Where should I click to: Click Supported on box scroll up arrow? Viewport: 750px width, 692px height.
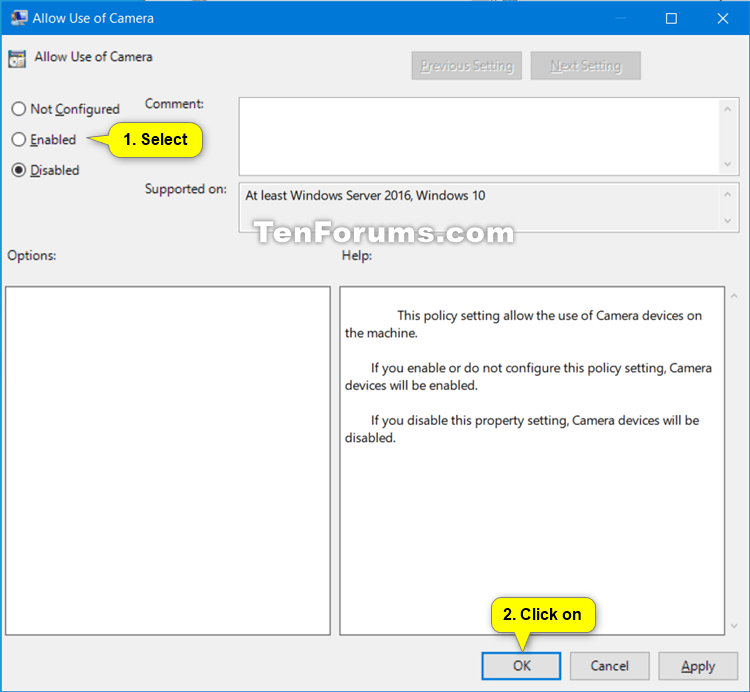pos(728,194)
